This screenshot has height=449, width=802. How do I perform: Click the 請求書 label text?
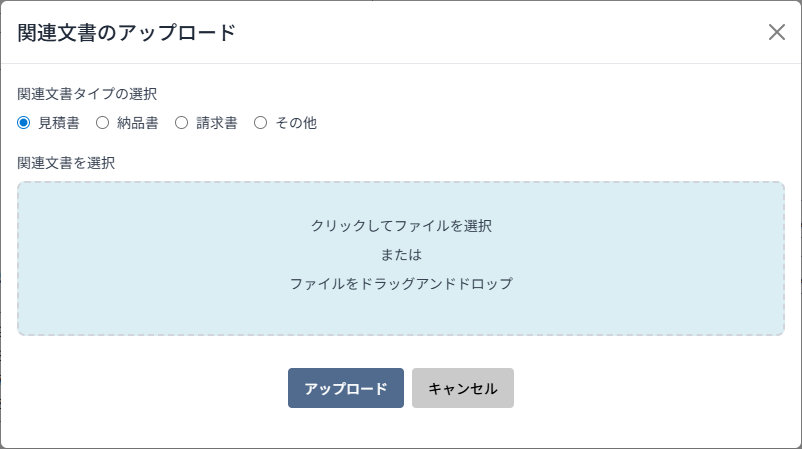pos(216,123)
